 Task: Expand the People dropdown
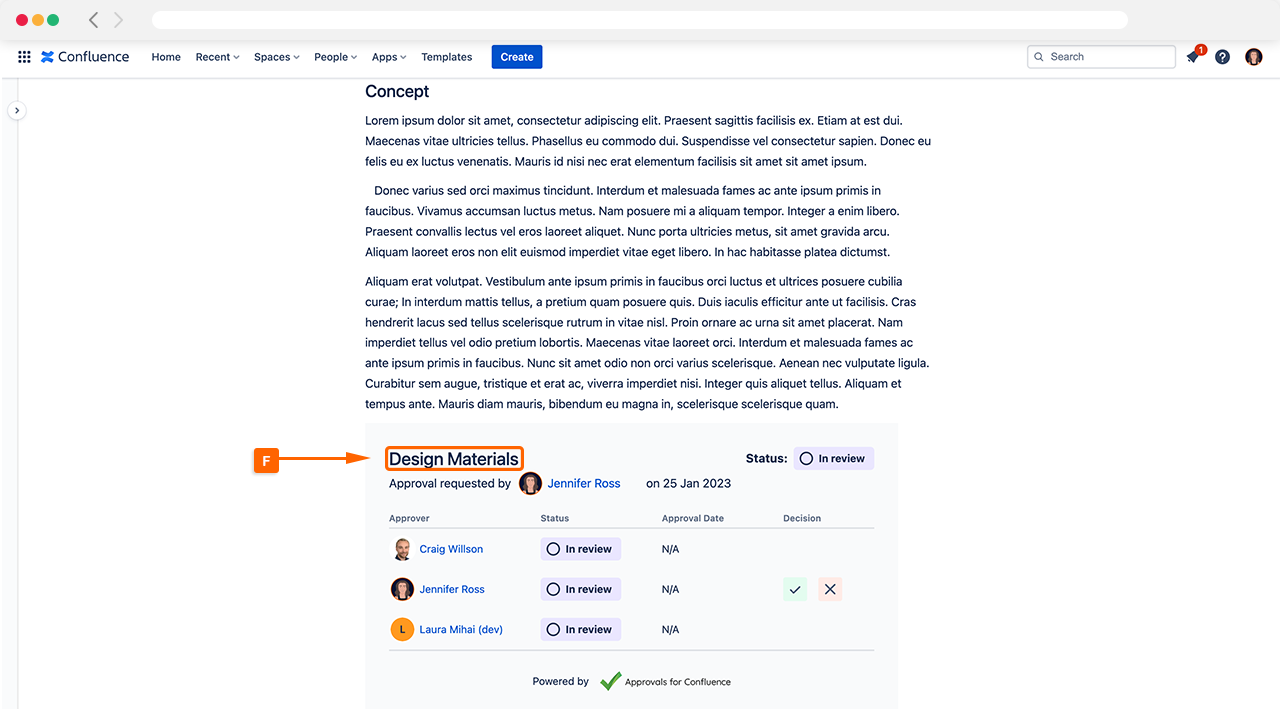(x=335, y=57)
